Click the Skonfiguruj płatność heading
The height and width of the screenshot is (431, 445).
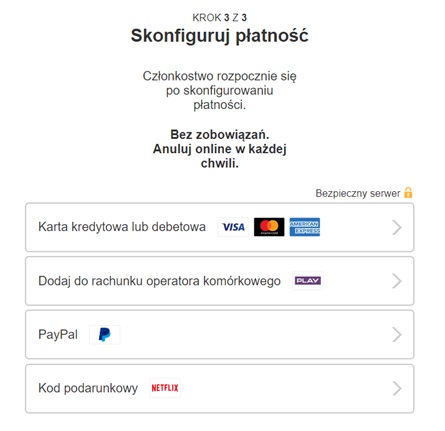[220, 36]
